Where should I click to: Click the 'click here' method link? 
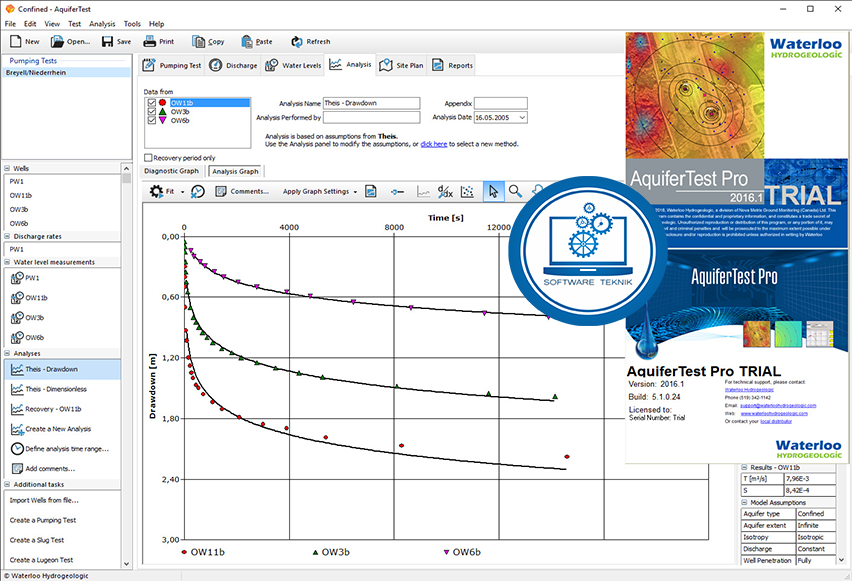pos(434,144)
